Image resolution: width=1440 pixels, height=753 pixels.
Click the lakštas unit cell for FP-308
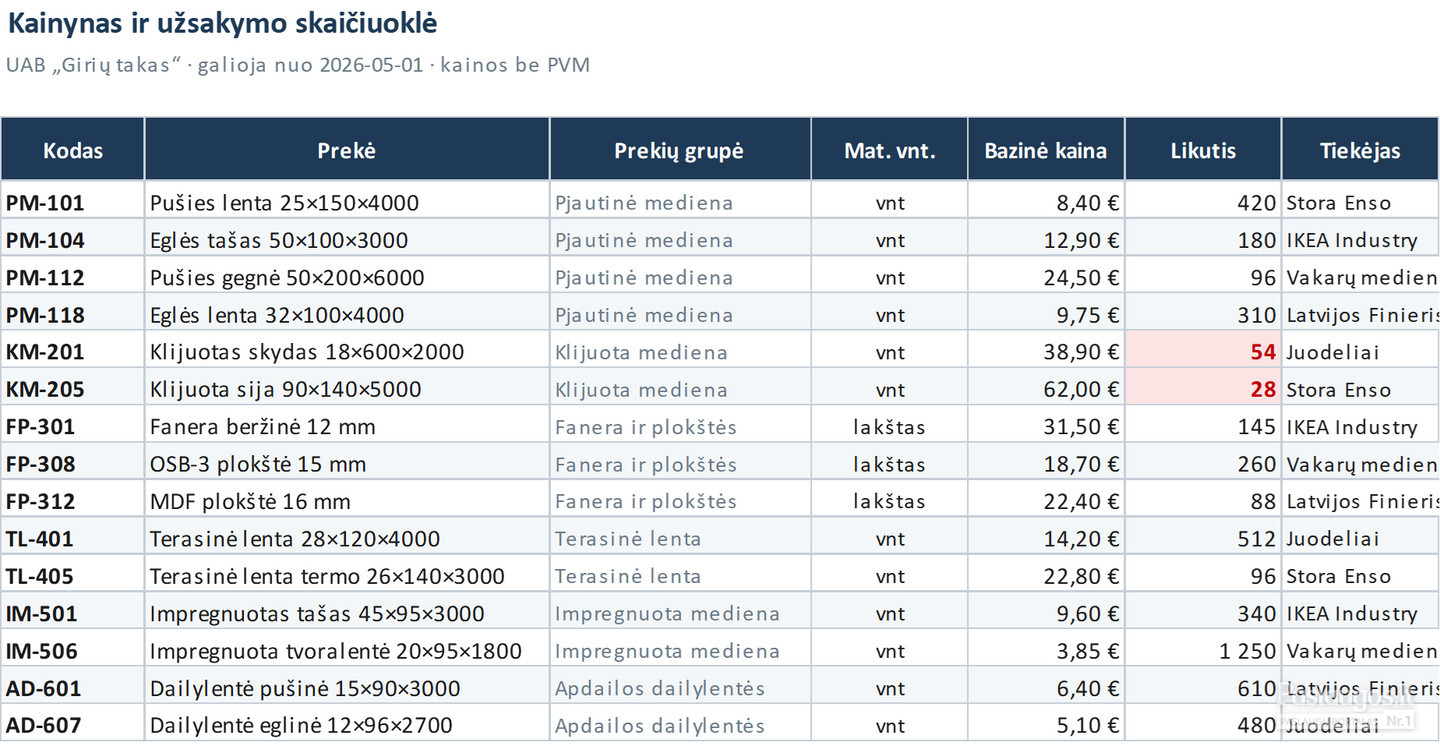(x=889, y=464)
